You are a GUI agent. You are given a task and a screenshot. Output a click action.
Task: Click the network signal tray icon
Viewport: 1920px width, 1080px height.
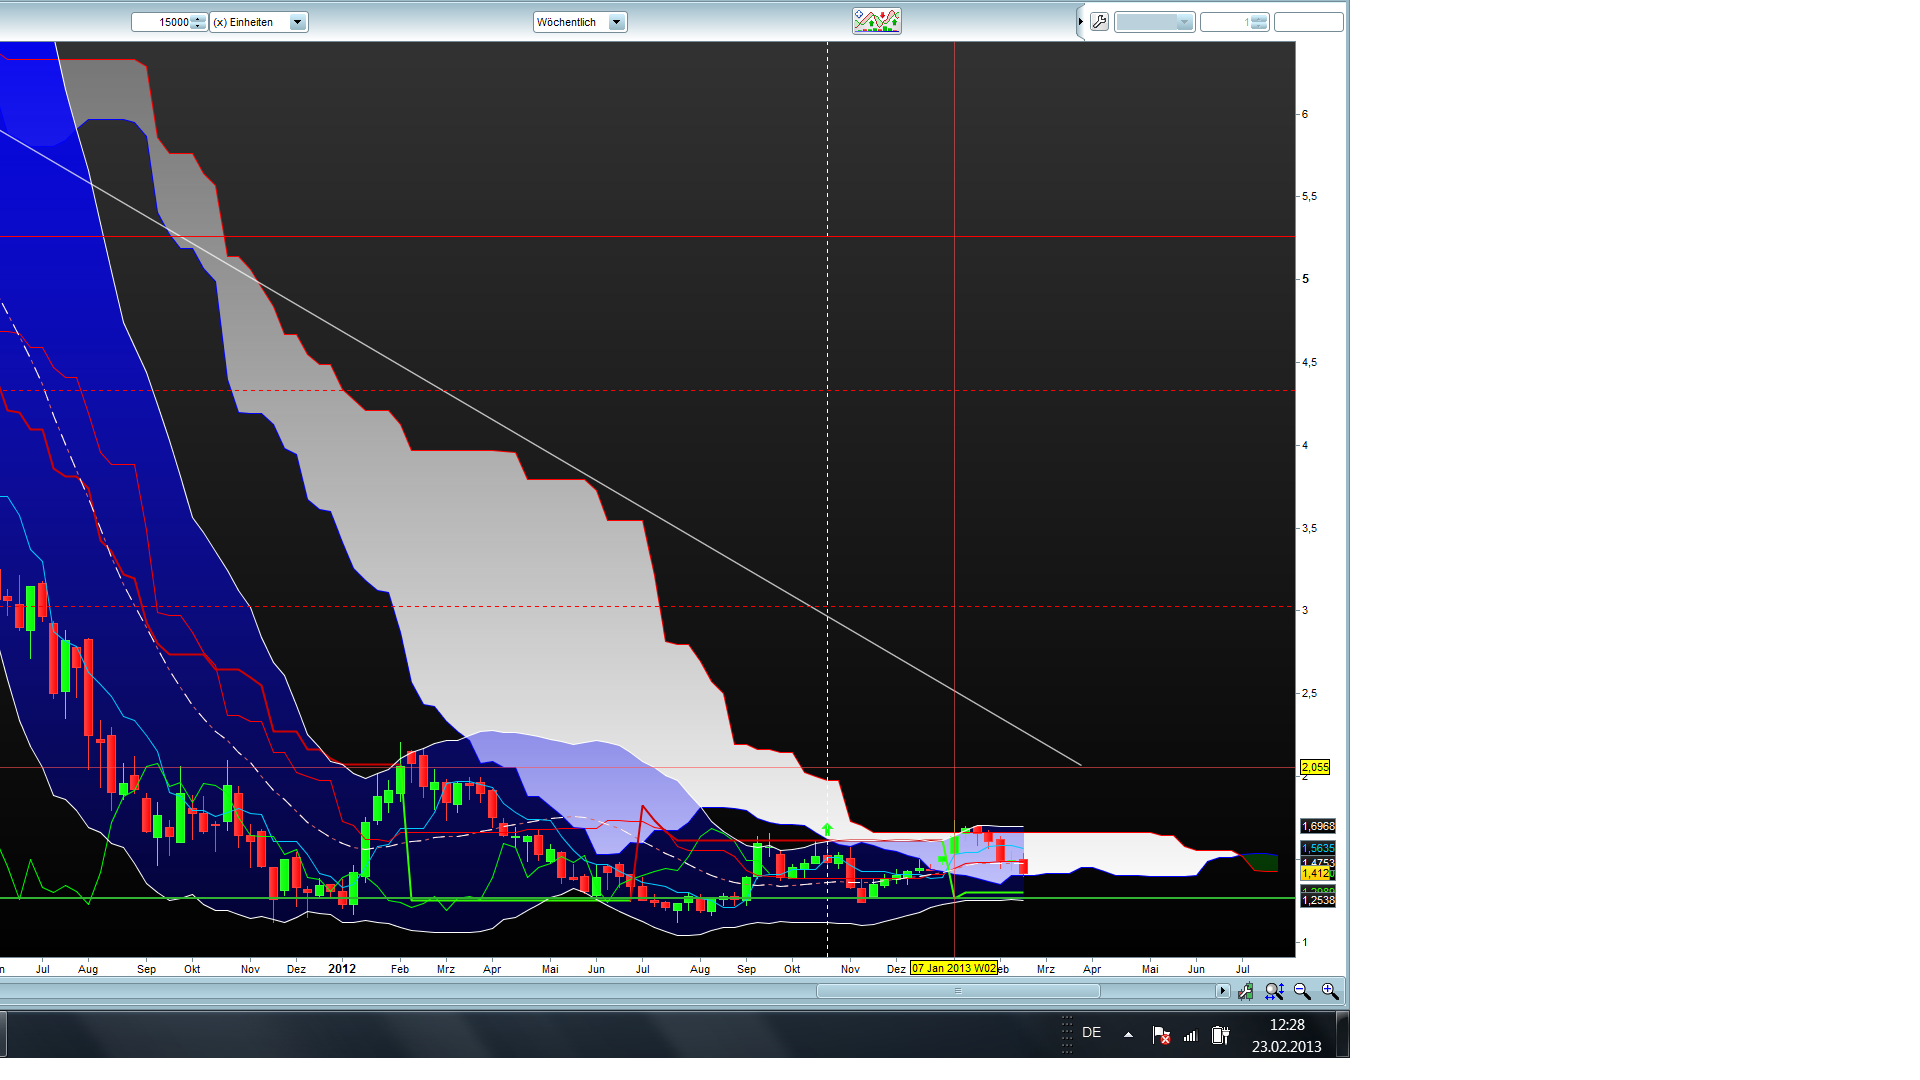coord(1190,1035)
